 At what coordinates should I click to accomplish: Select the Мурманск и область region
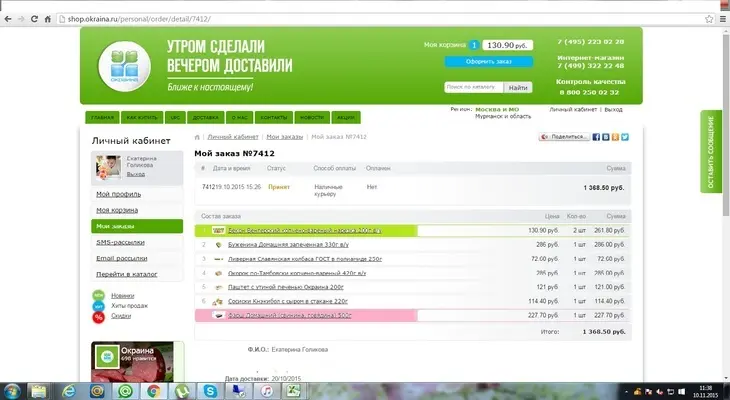click(503, 116)
